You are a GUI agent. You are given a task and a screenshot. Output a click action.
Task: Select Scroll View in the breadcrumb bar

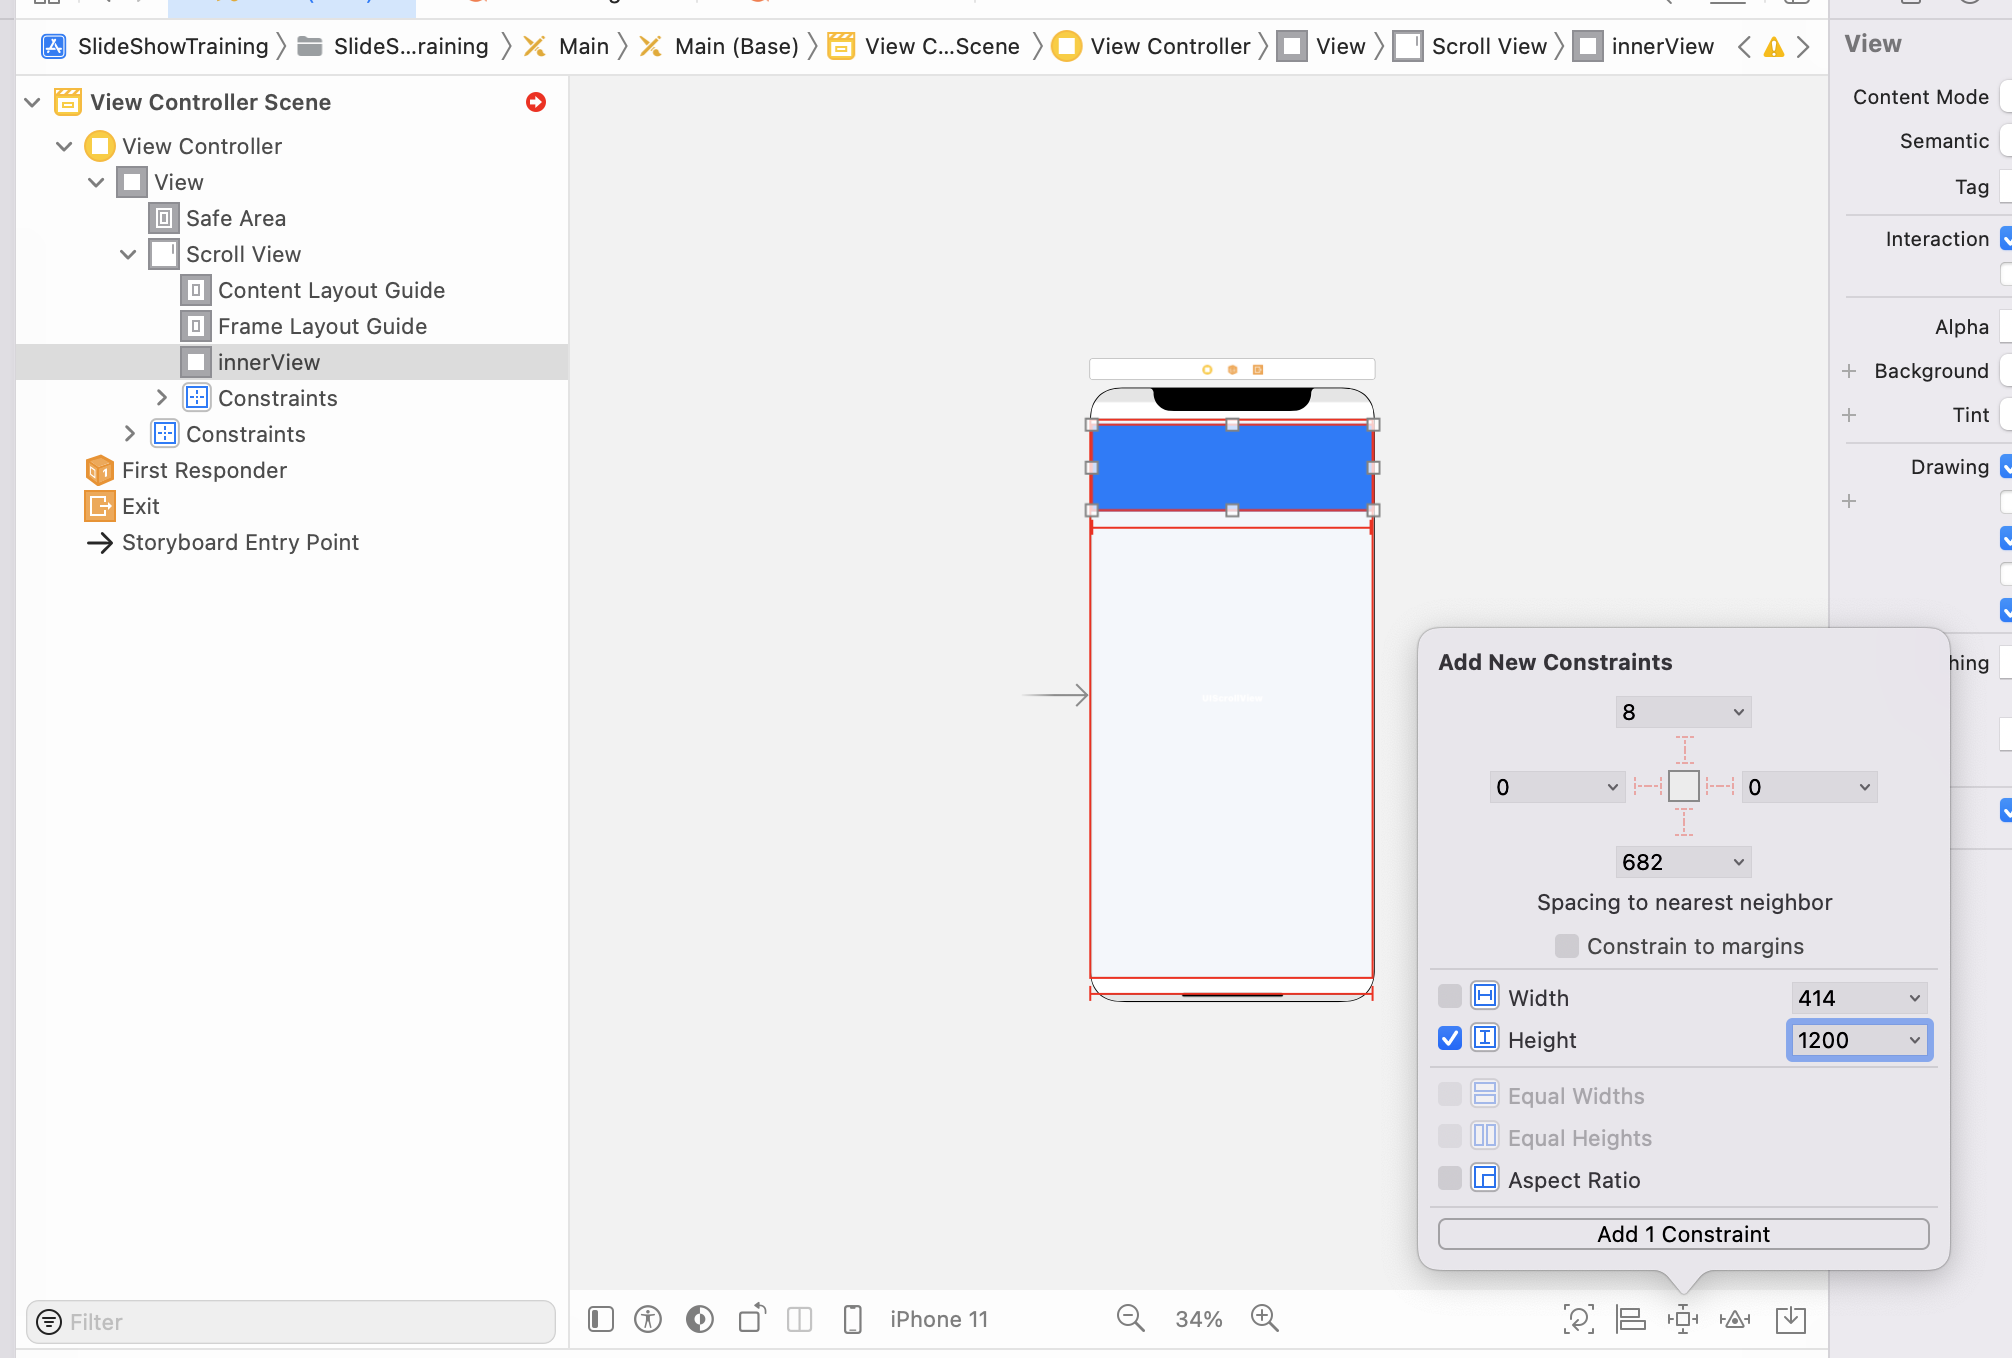[1488, 46]
